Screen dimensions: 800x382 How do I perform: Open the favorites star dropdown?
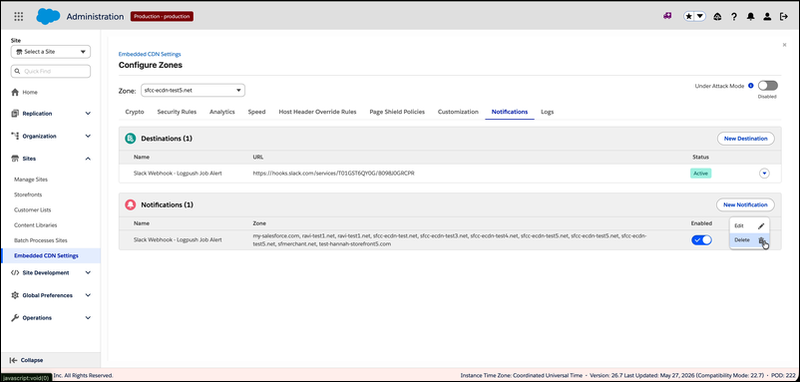pos(694,16)
